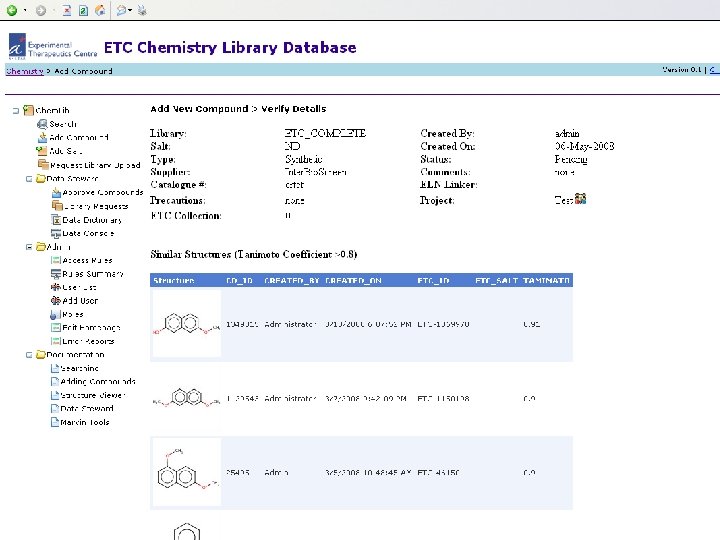Click the Data Dictionary icon
This screenshot has height=540, width=720.
[x=56, y=220]
